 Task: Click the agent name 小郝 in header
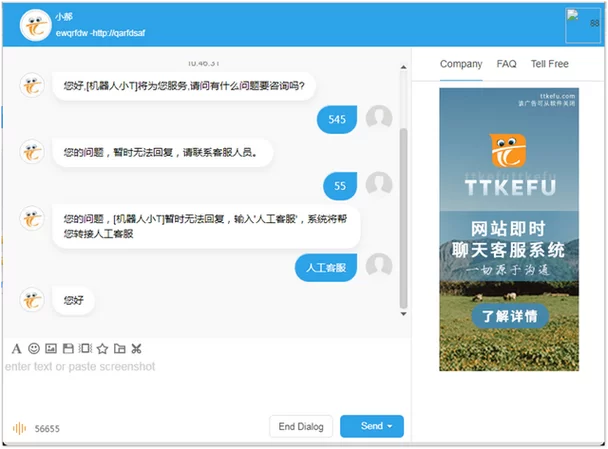pyautogui.click(x=64, y=17)
